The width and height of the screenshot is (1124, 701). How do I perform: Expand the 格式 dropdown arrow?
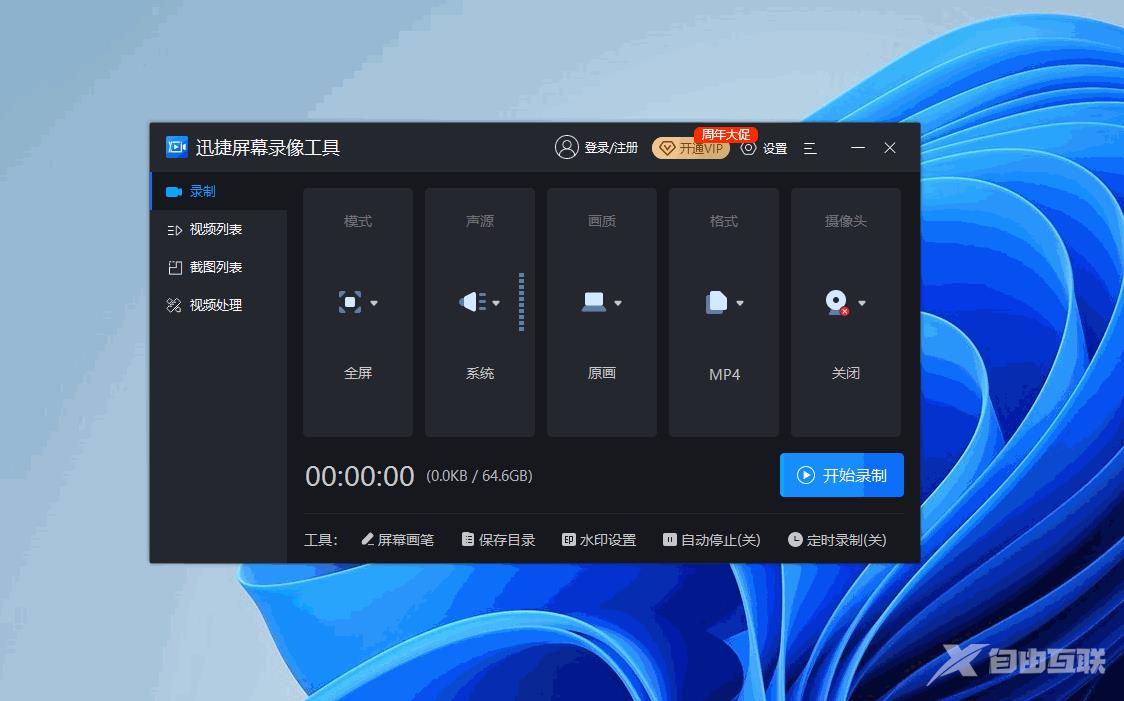[740, 303]
